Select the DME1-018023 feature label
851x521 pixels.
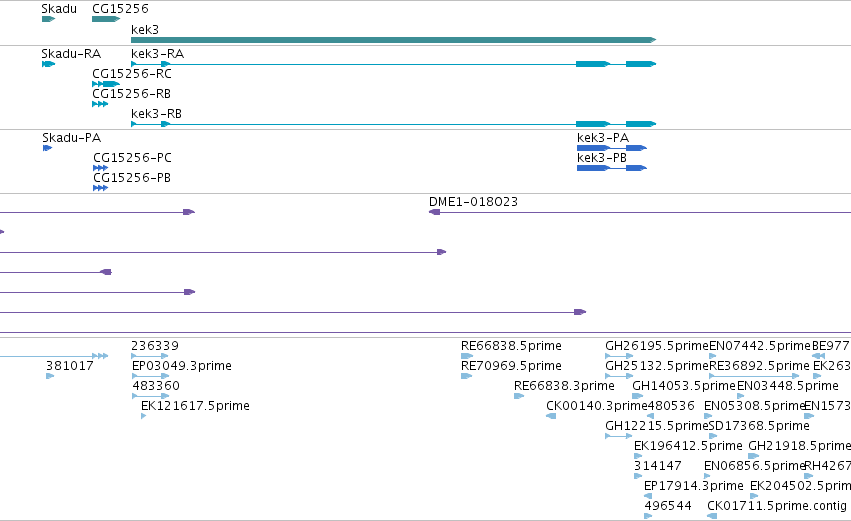pyautogui.click(x=473, y=202)
